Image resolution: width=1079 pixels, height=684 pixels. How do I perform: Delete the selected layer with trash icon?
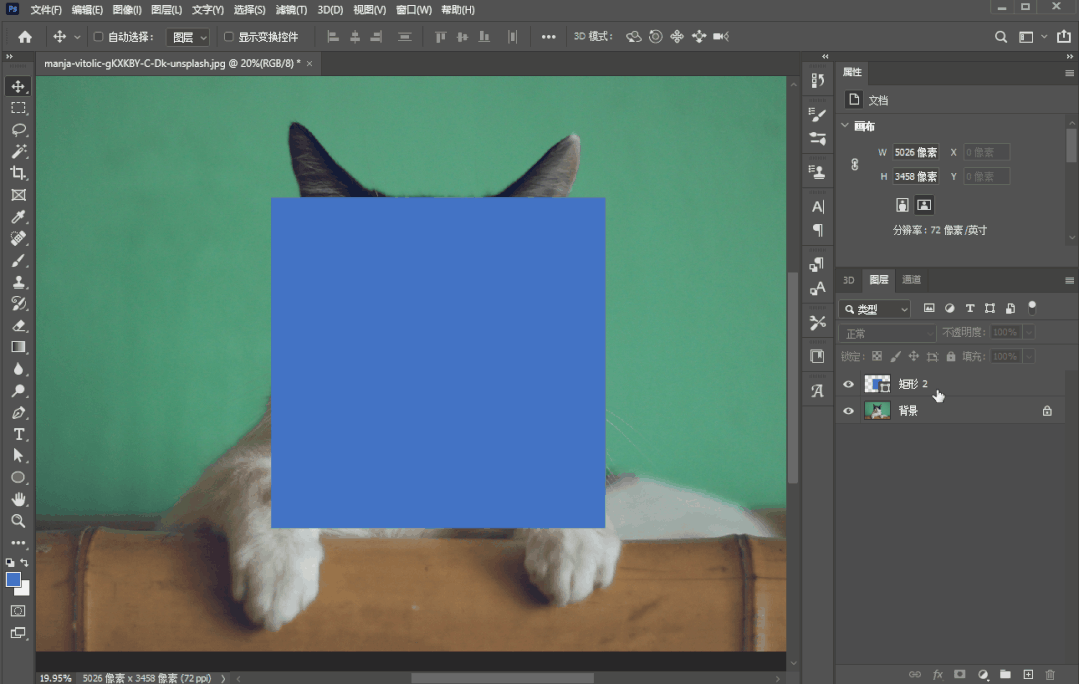pos(1050,674)
